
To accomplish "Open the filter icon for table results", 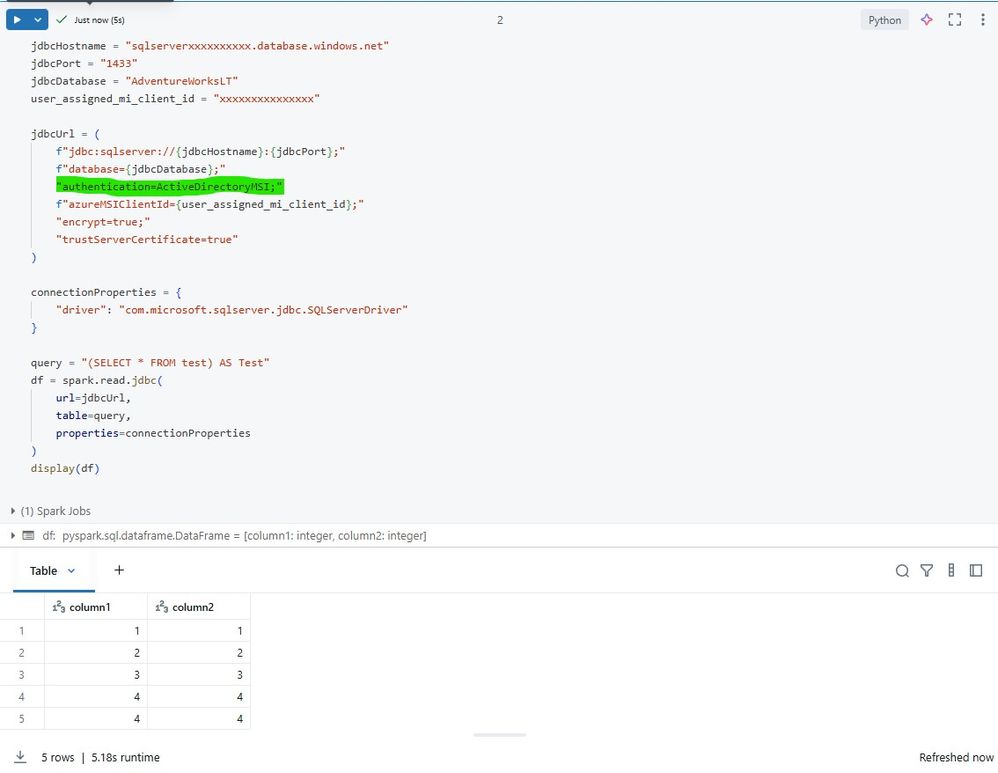I will (x=927, y=571).
